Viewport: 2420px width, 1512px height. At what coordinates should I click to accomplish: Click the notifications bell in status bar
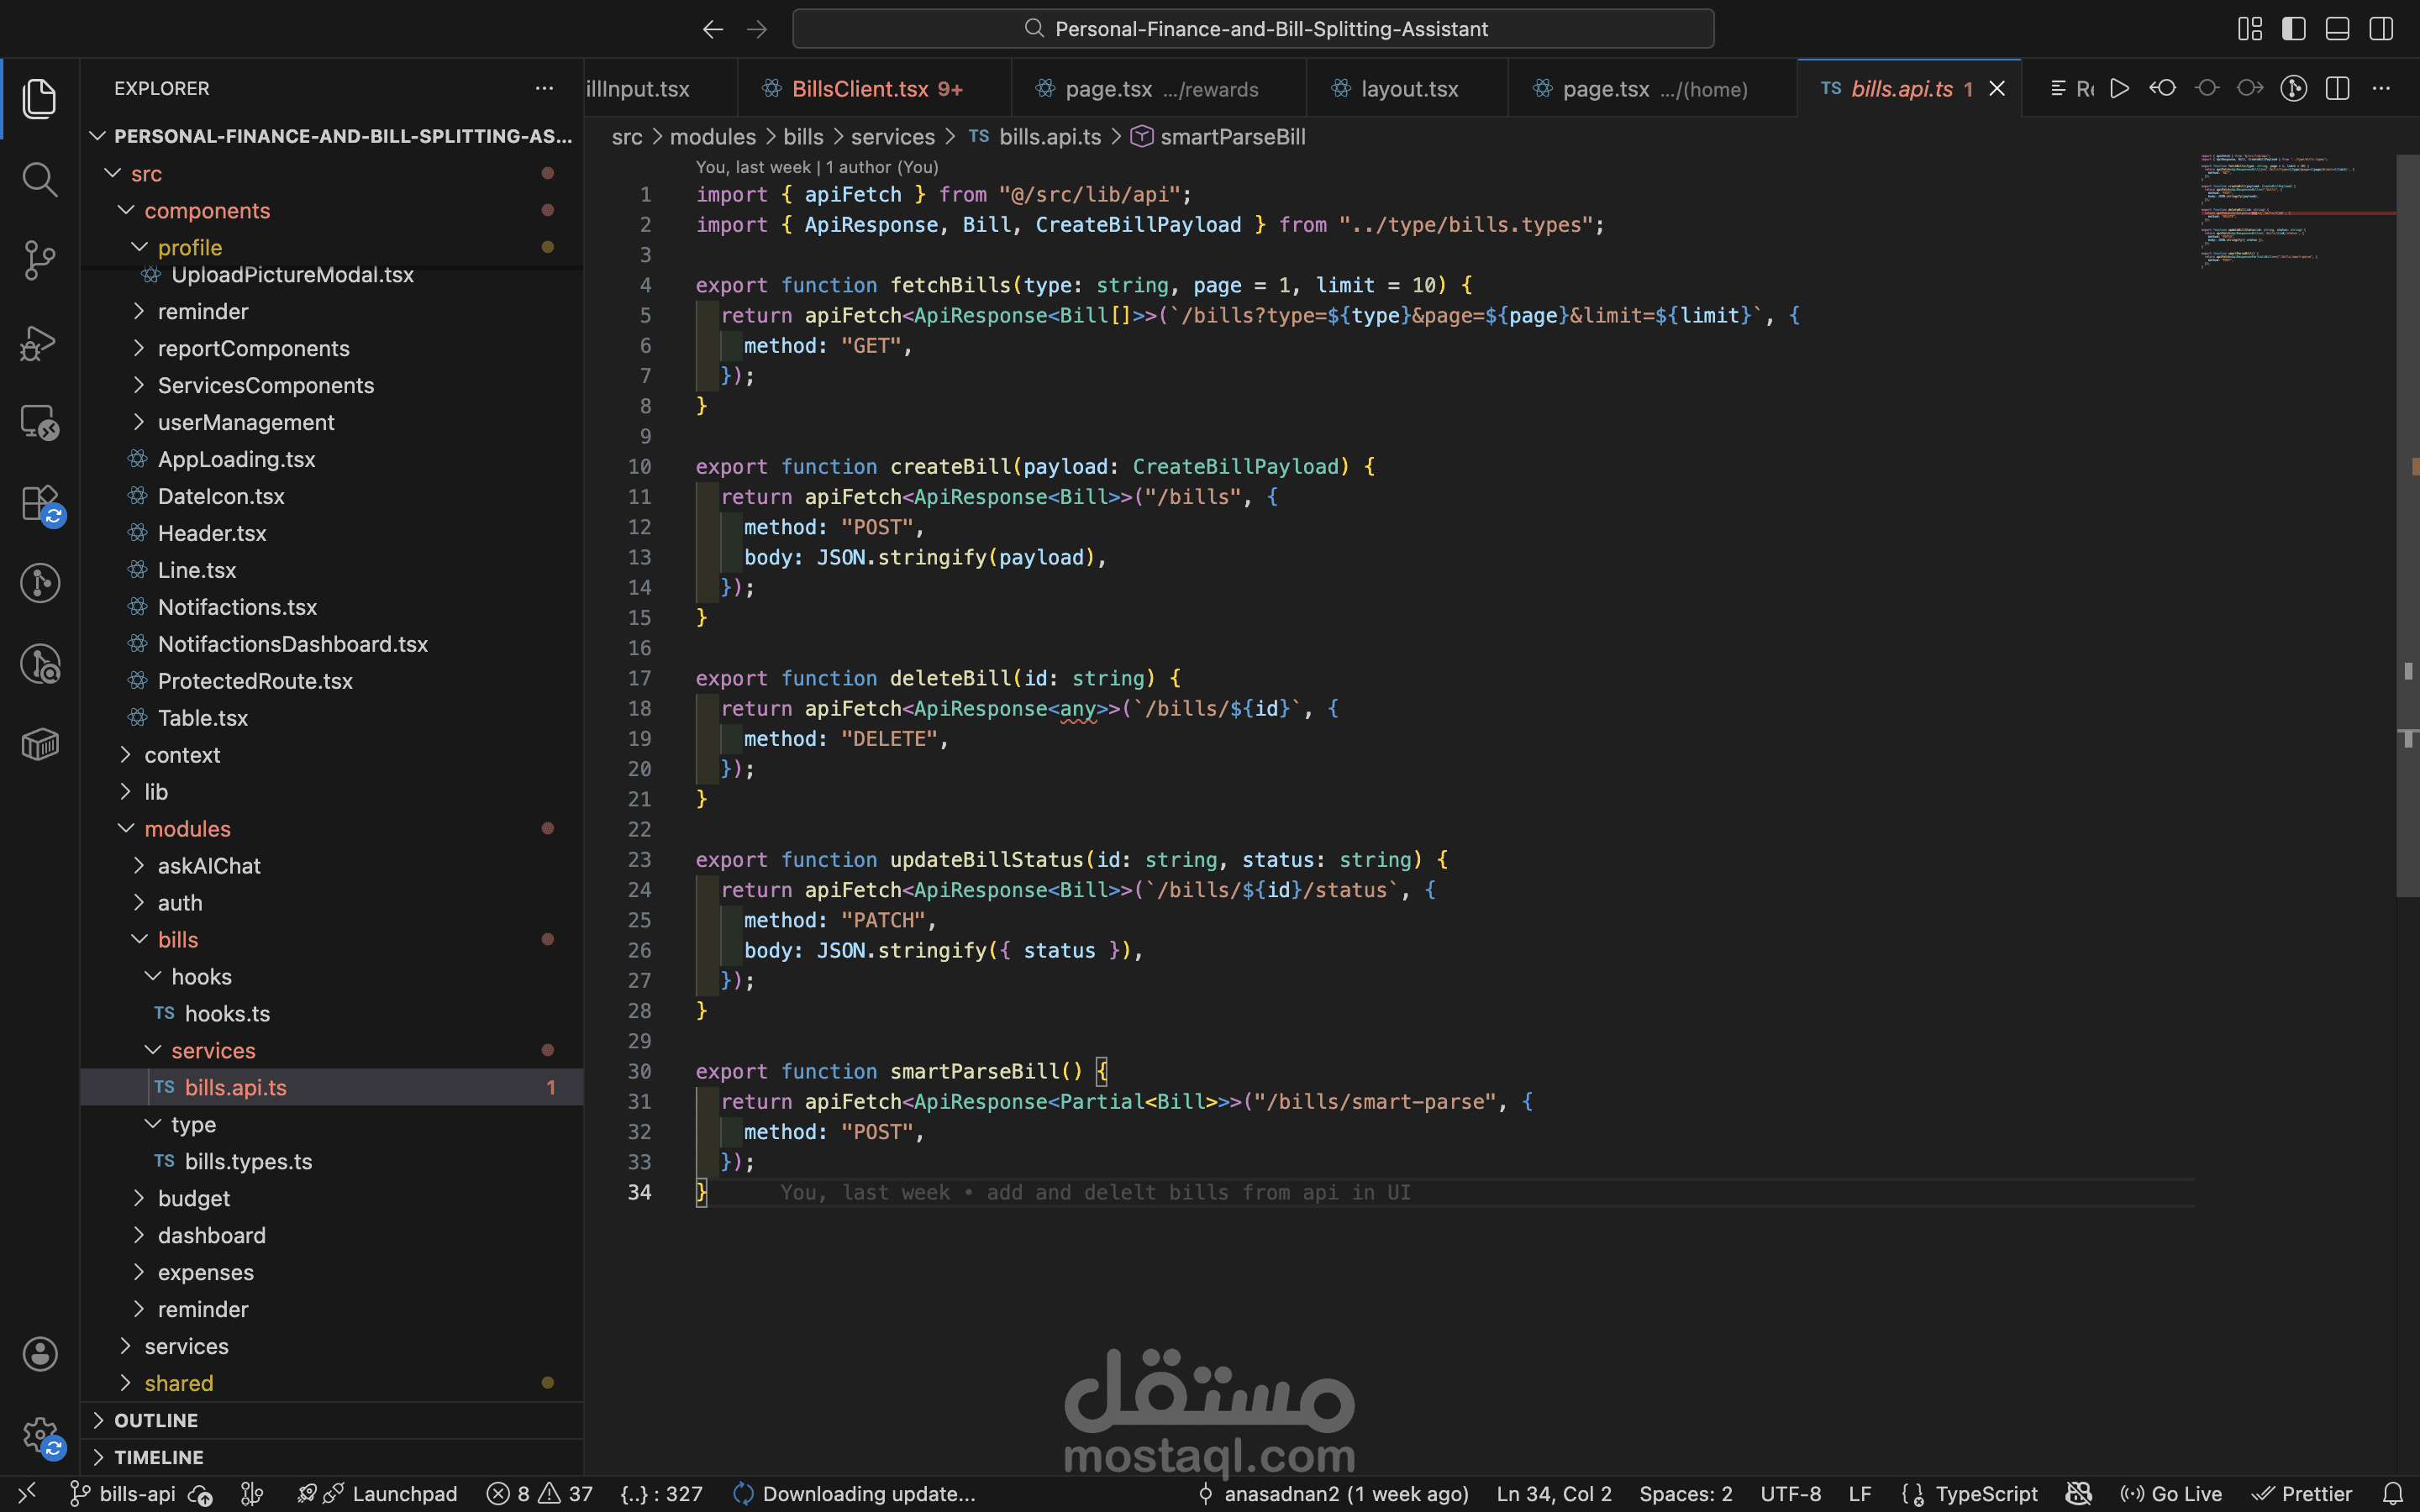pos(2393,1494)
